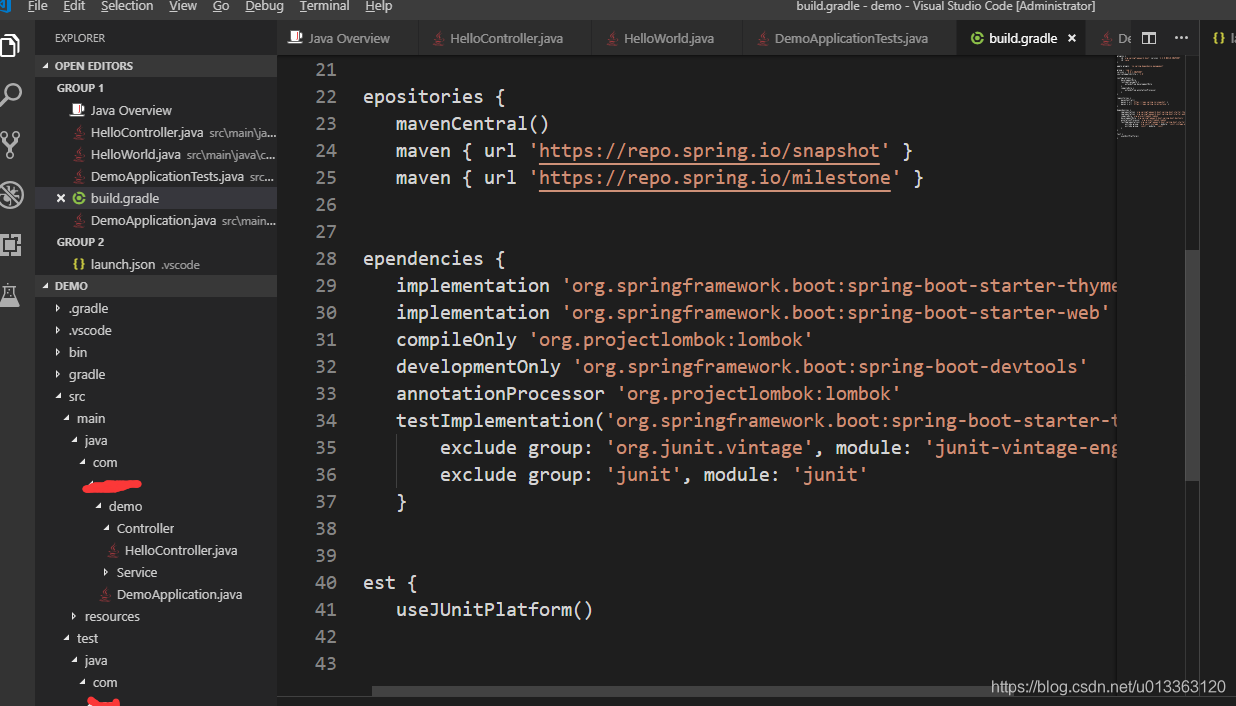
Task: Click the Java icon beside DemoApplication.java in file tree
Action: pyautogui.click(x=105, y=594)
